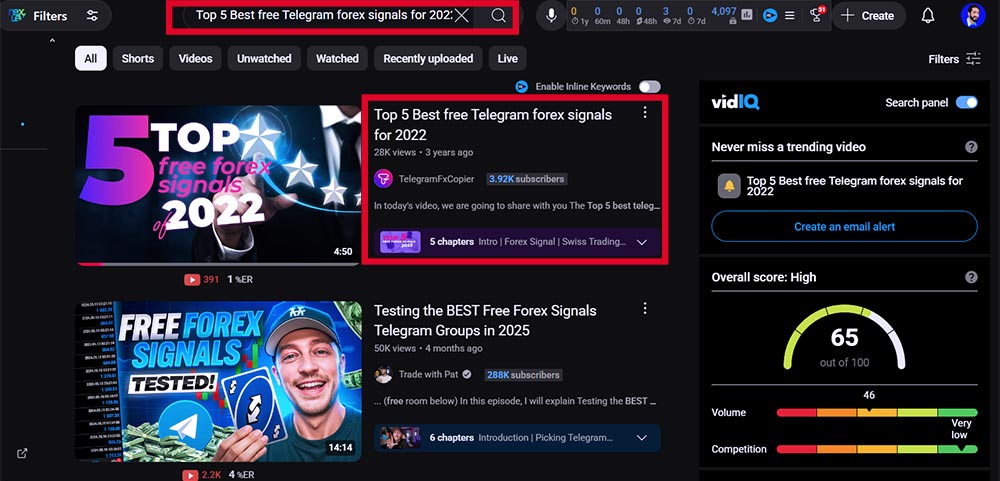Open the Trade with Pat channel avatar
This screenshot has width=1000, height=481.
(383, 374)
